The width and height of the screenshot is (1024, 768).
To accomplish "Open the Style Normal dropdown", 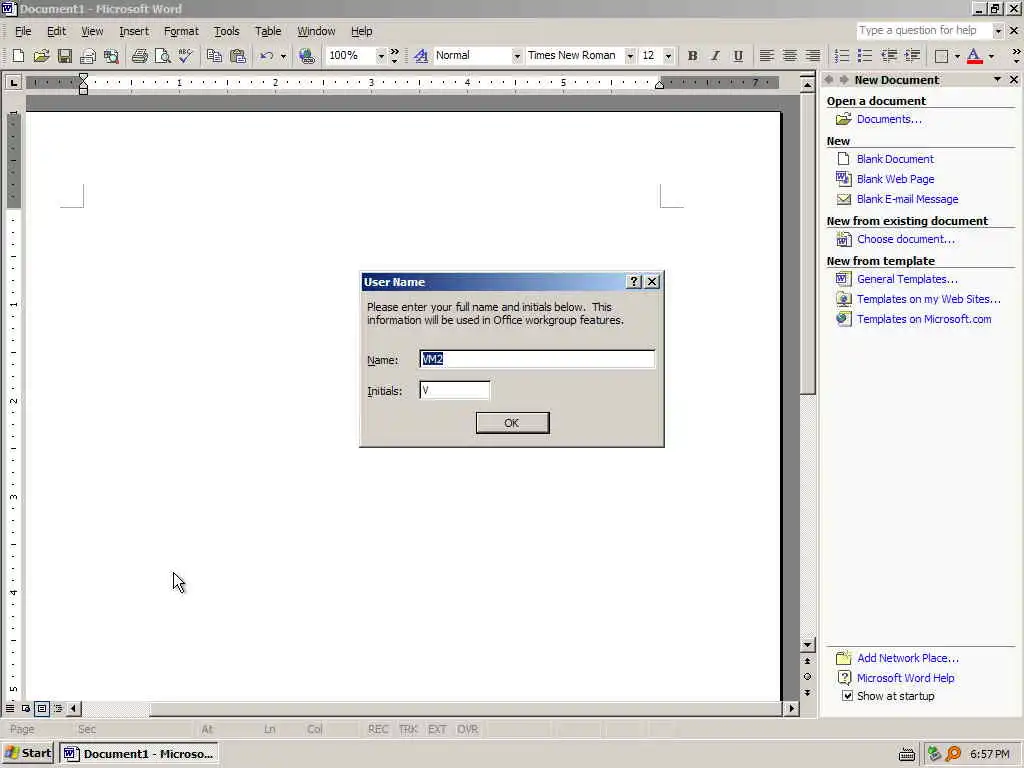I will tap(517, 56).
